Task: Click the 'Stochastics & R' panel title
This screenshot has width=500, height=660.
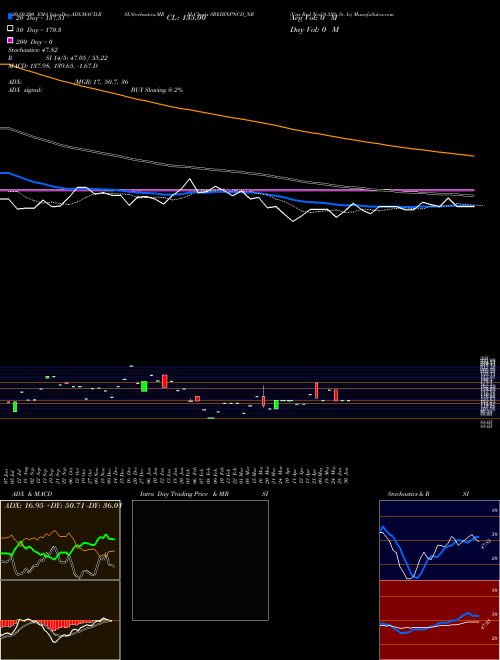Action: click(x=408, y=494)
